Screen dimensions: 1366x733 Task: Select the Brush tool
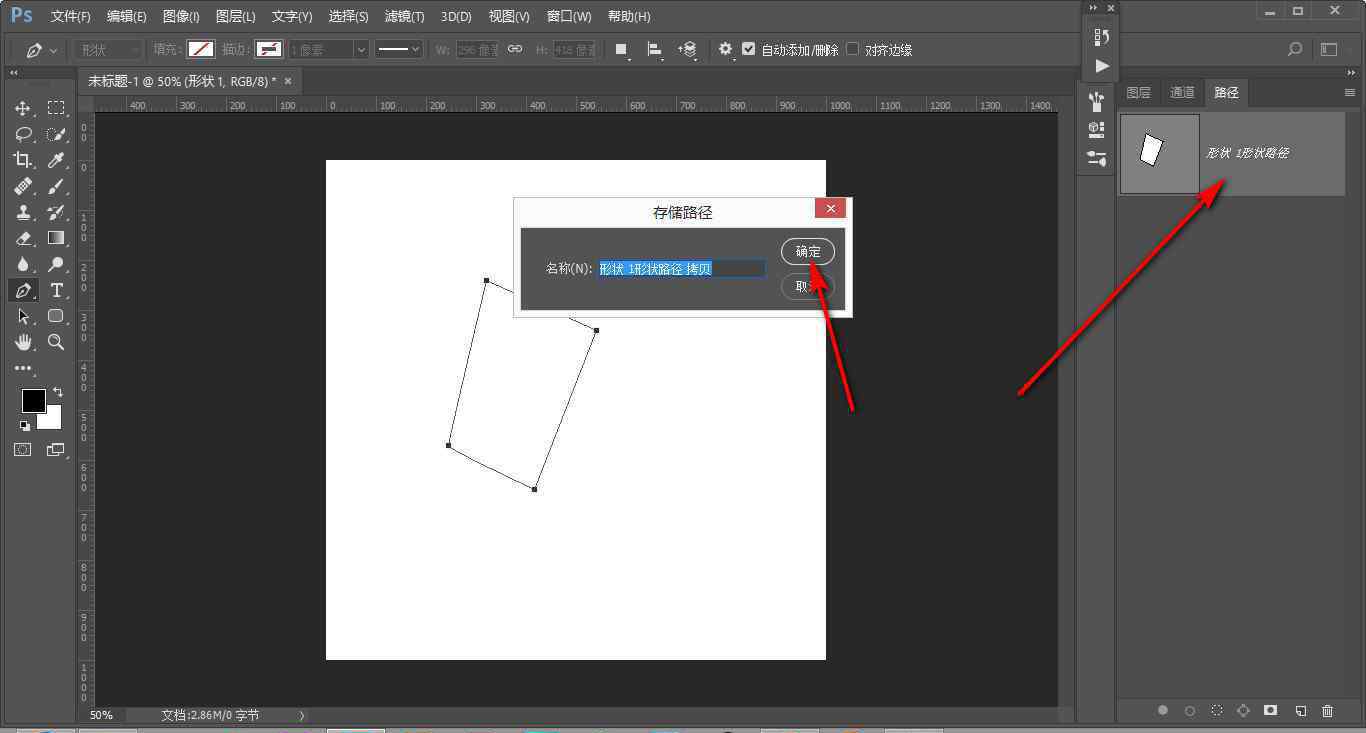click(56, 186)
